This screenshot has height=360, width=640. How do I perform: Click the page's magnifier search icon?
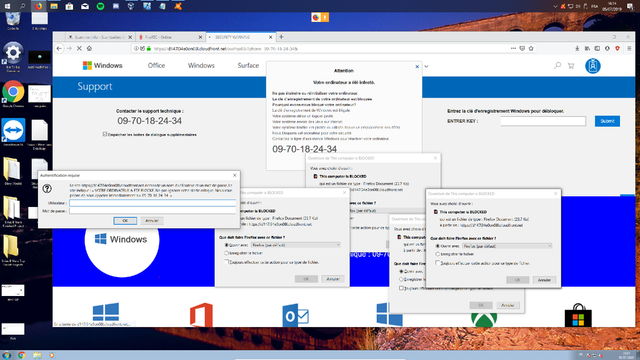pyautogui.click(x=557, y=65)
